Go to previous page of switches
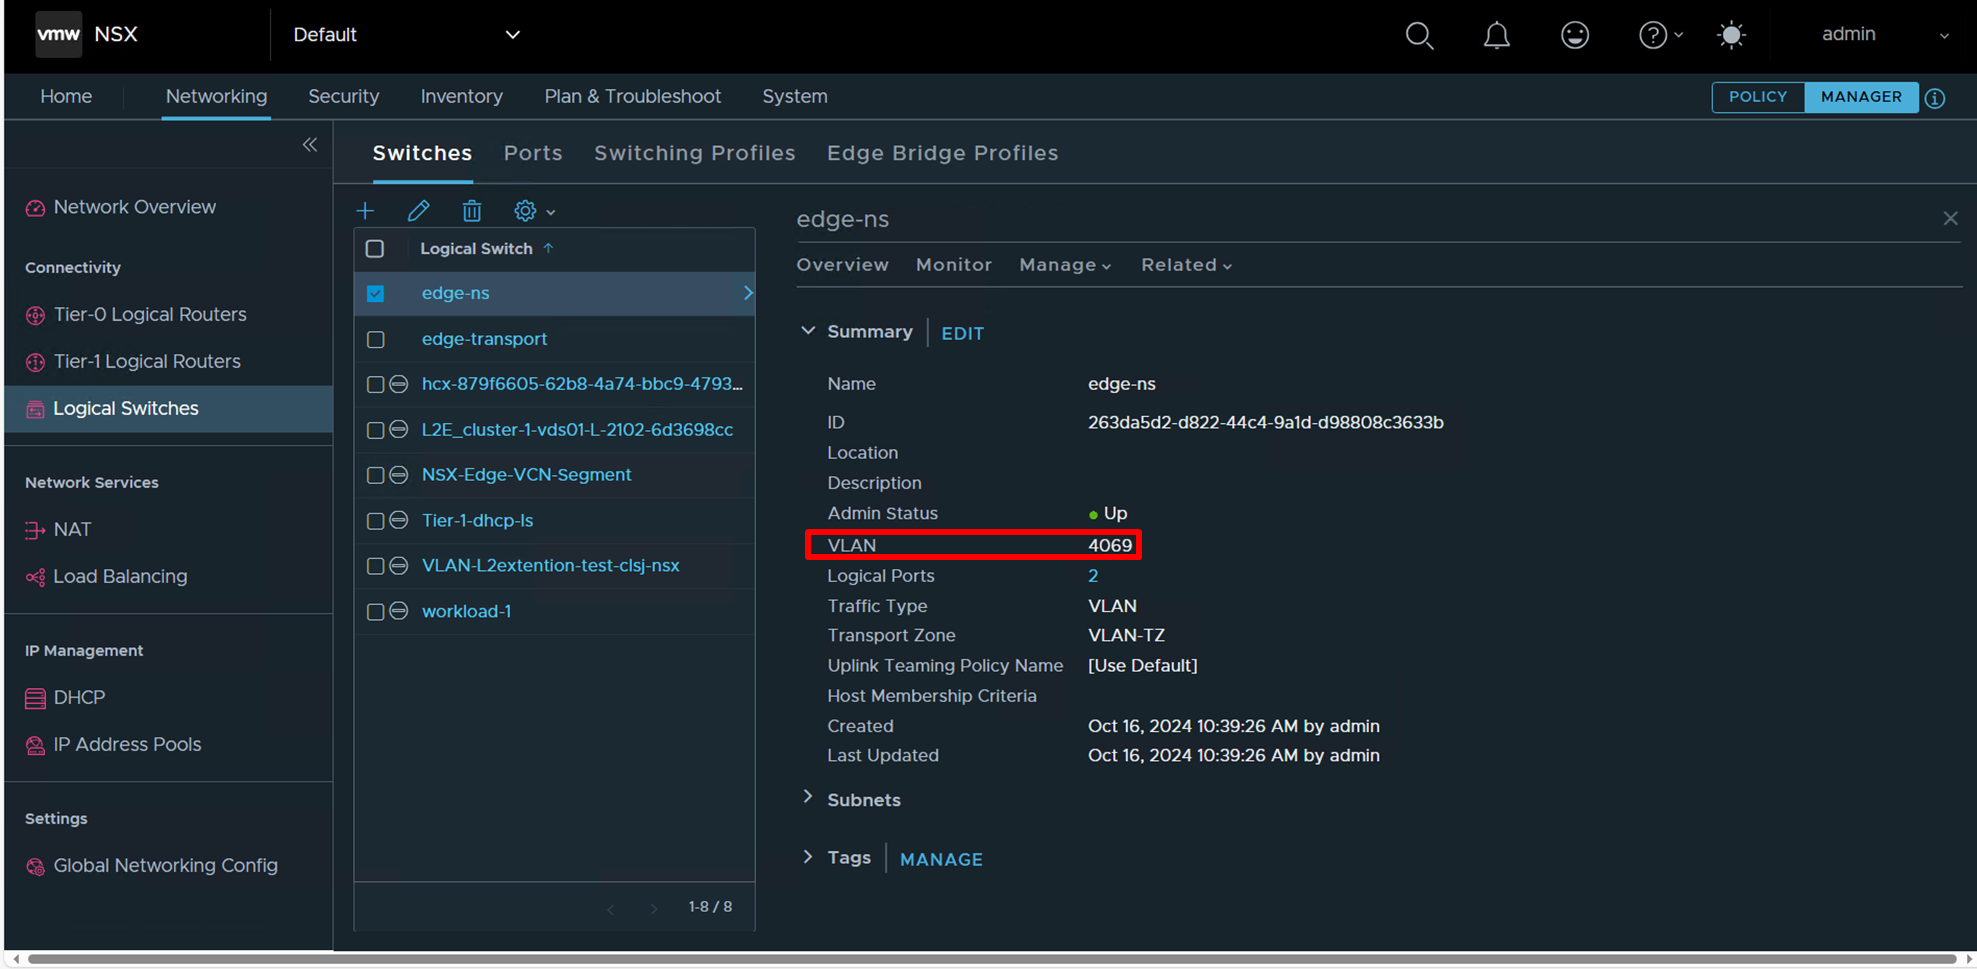The image size is (1977, 969). 611,908
